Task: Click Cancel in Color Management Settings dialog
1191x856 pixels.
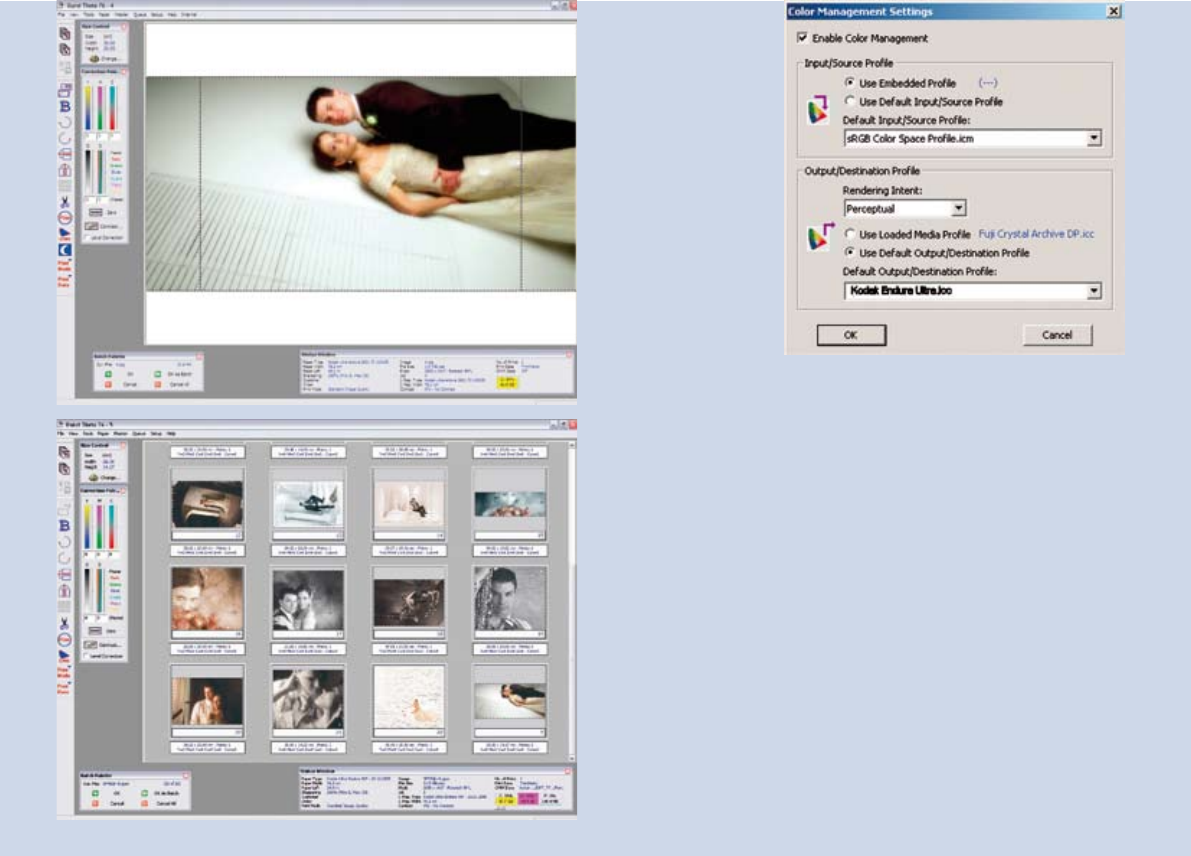Action: (x=1057, y=335)
